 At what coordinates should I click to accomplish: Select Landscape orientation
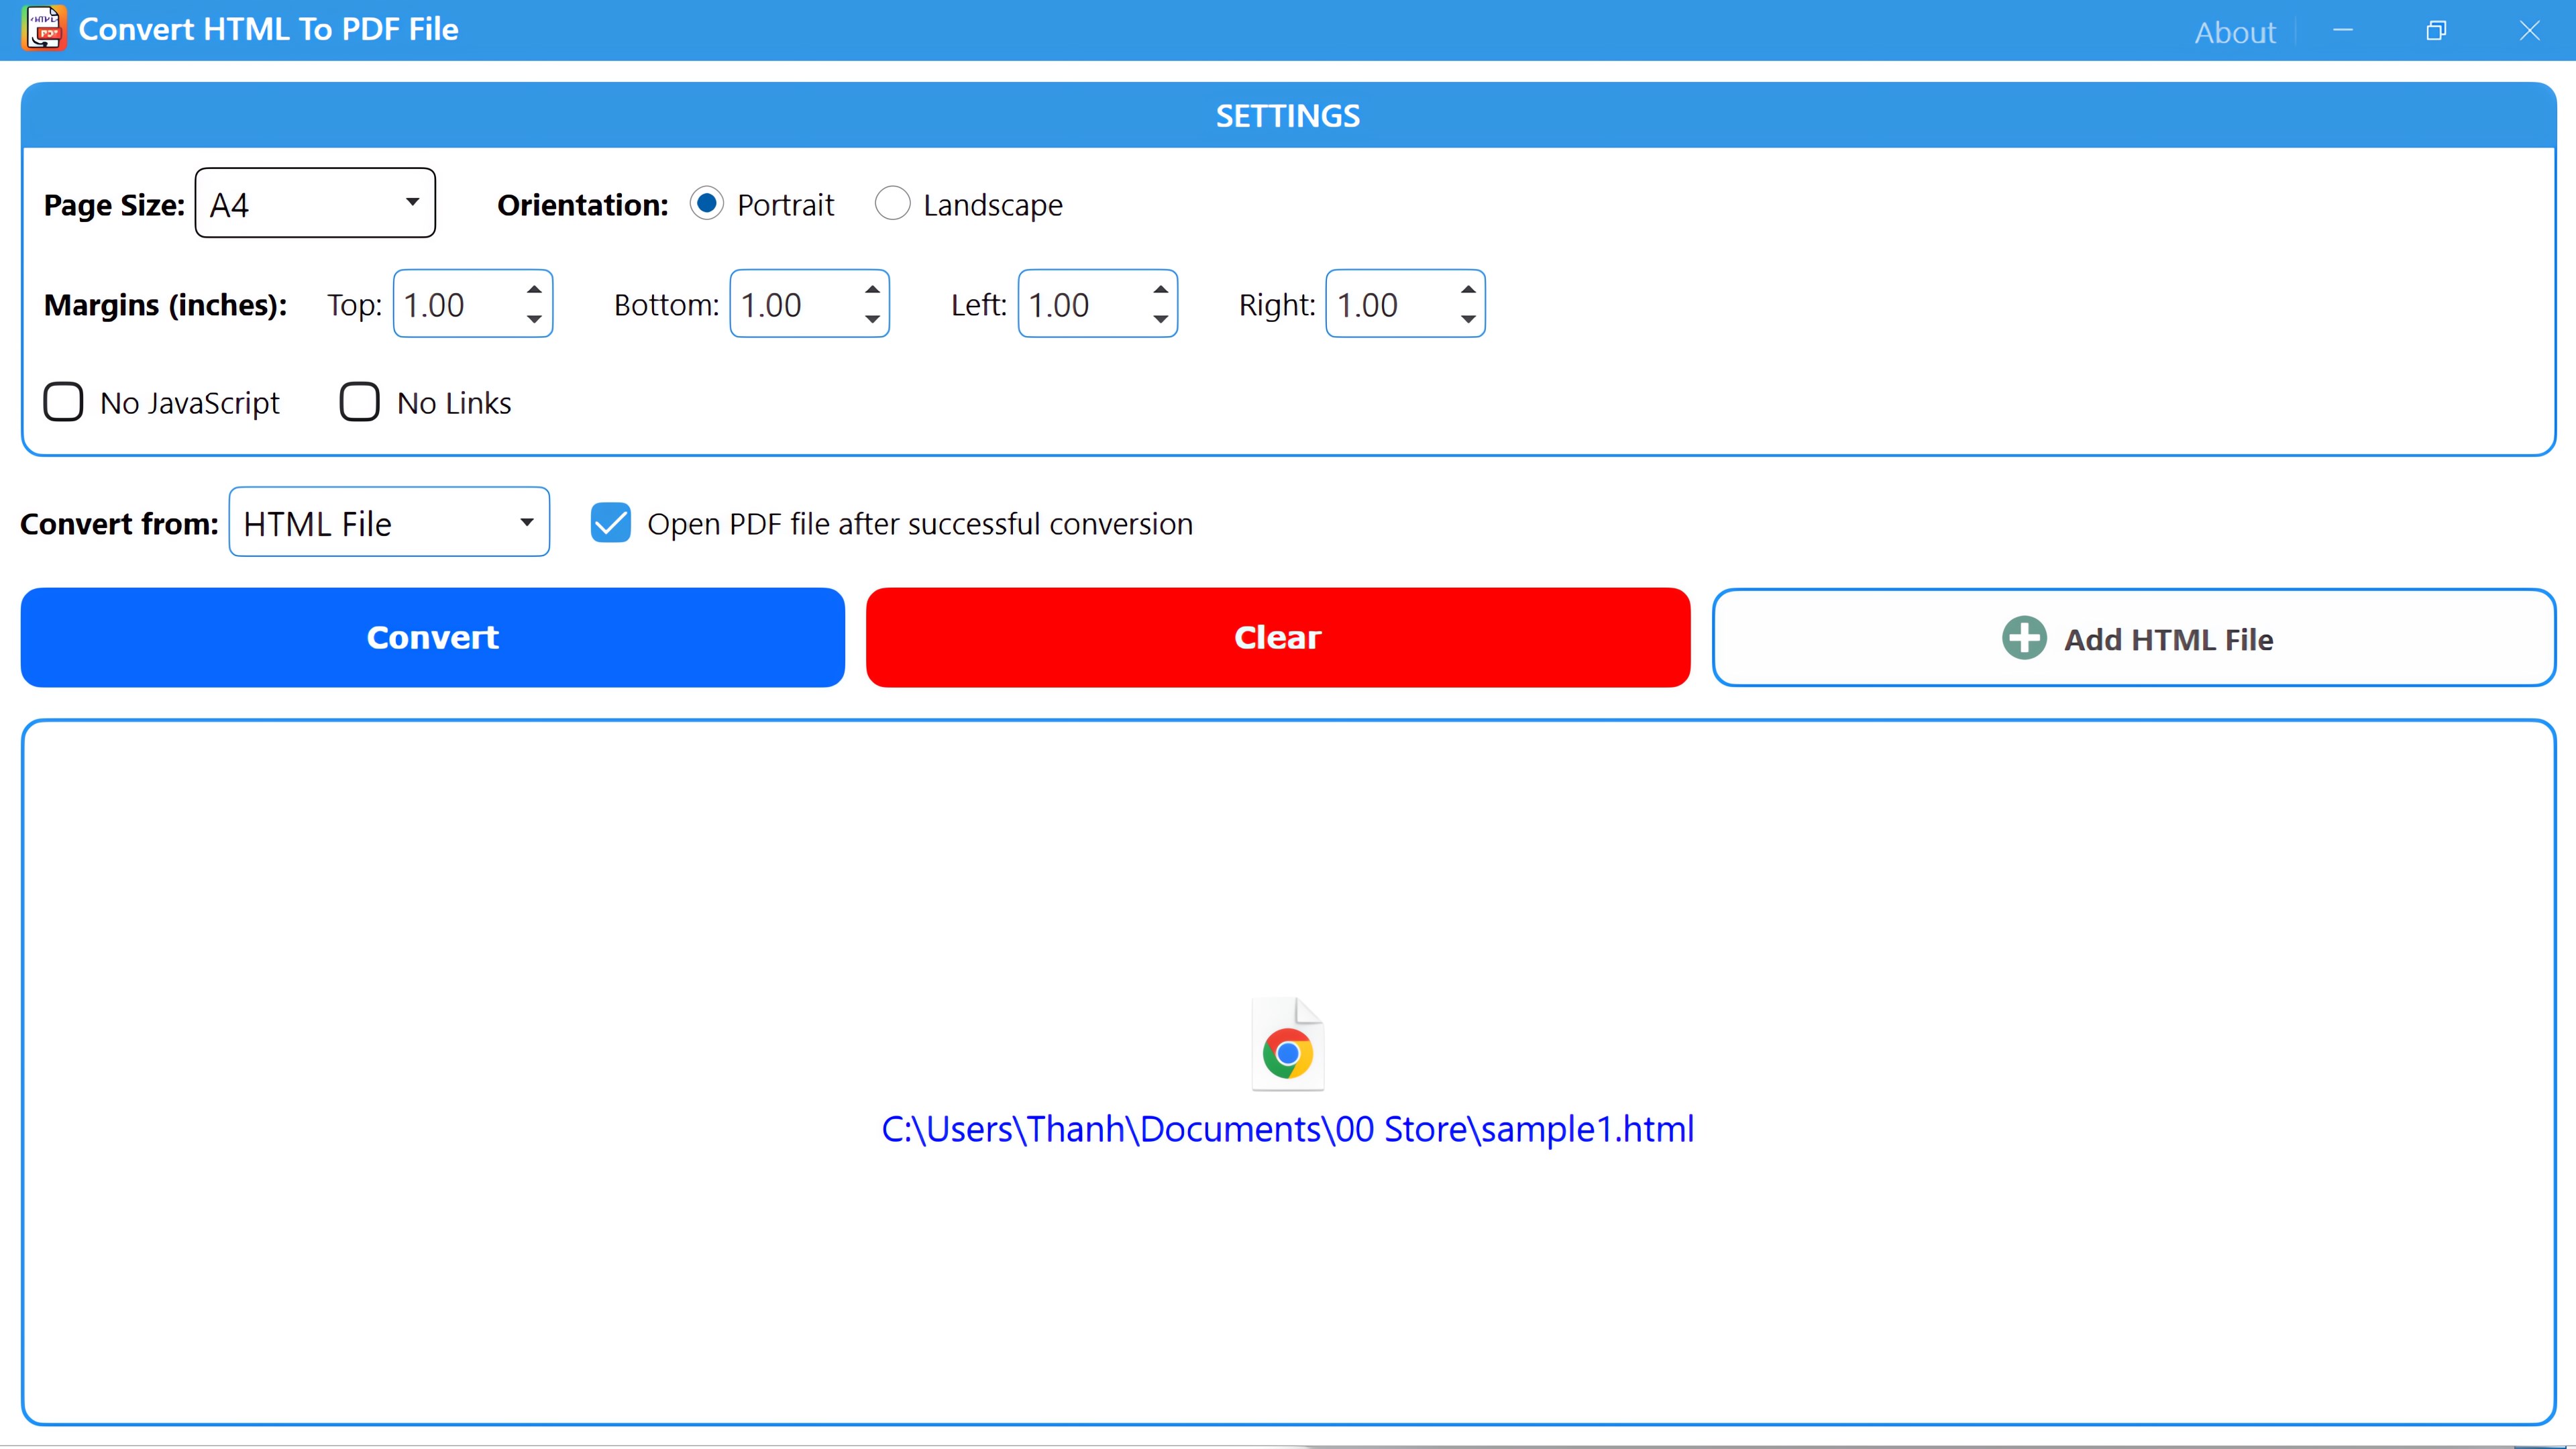[892, 203]
